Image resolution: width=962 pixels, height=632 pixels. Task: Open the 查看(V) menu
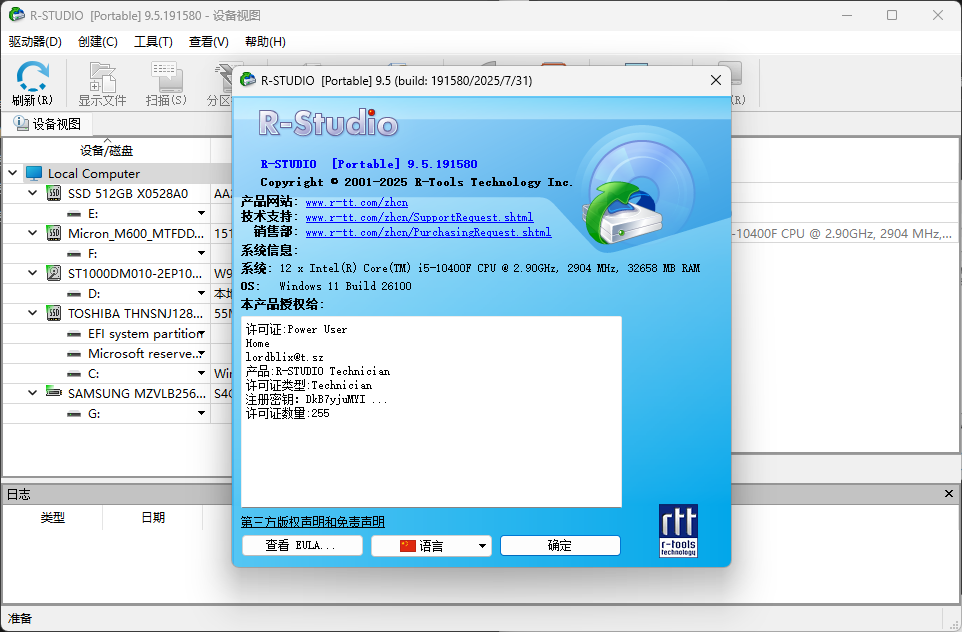tap(209, 42)
